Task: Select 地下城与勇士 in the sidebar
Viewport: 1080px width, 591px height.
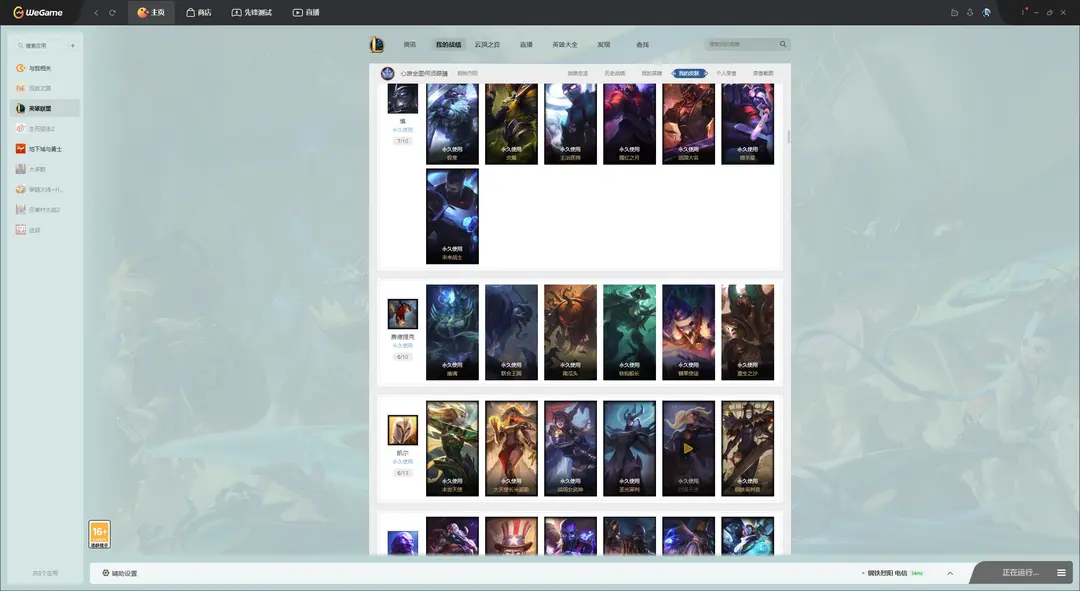Action: [45, 149]
